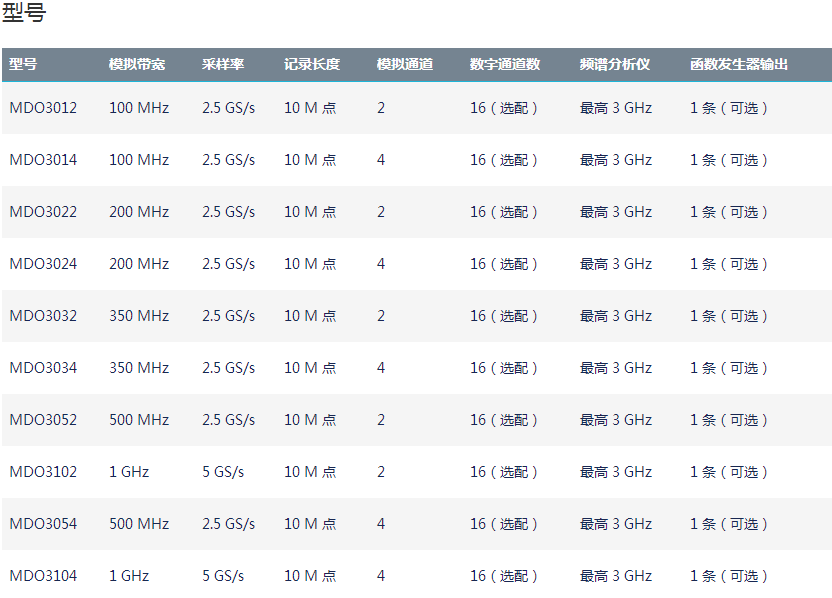Click 1 条（可选）in the MDO3032 row

click(x=729, y=316)
